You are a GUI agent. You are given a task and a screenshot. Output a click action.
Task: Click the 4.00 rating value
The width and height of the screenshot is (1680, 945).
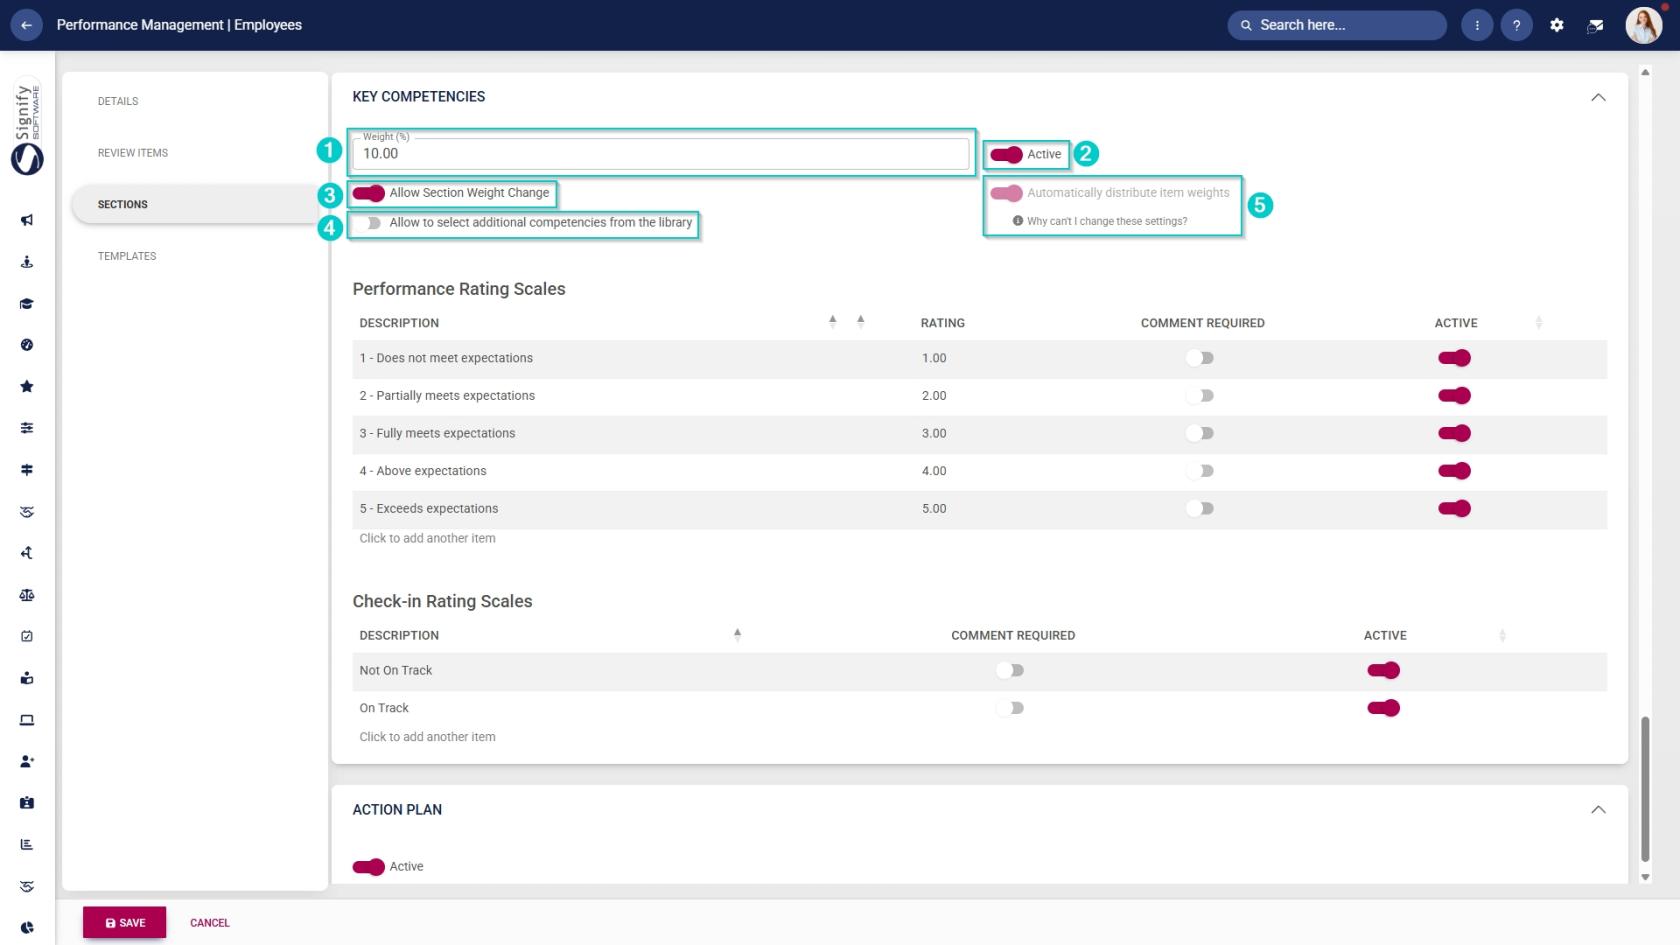coord(934,471)
